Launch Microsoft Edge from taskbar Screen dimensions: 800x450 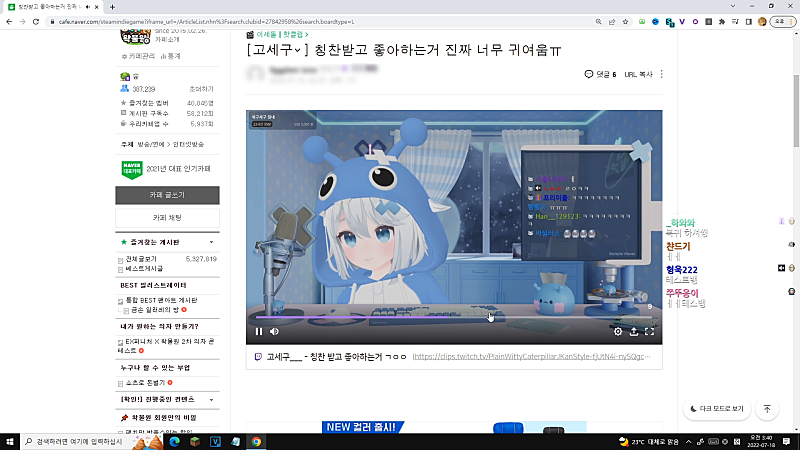[174, 442]
